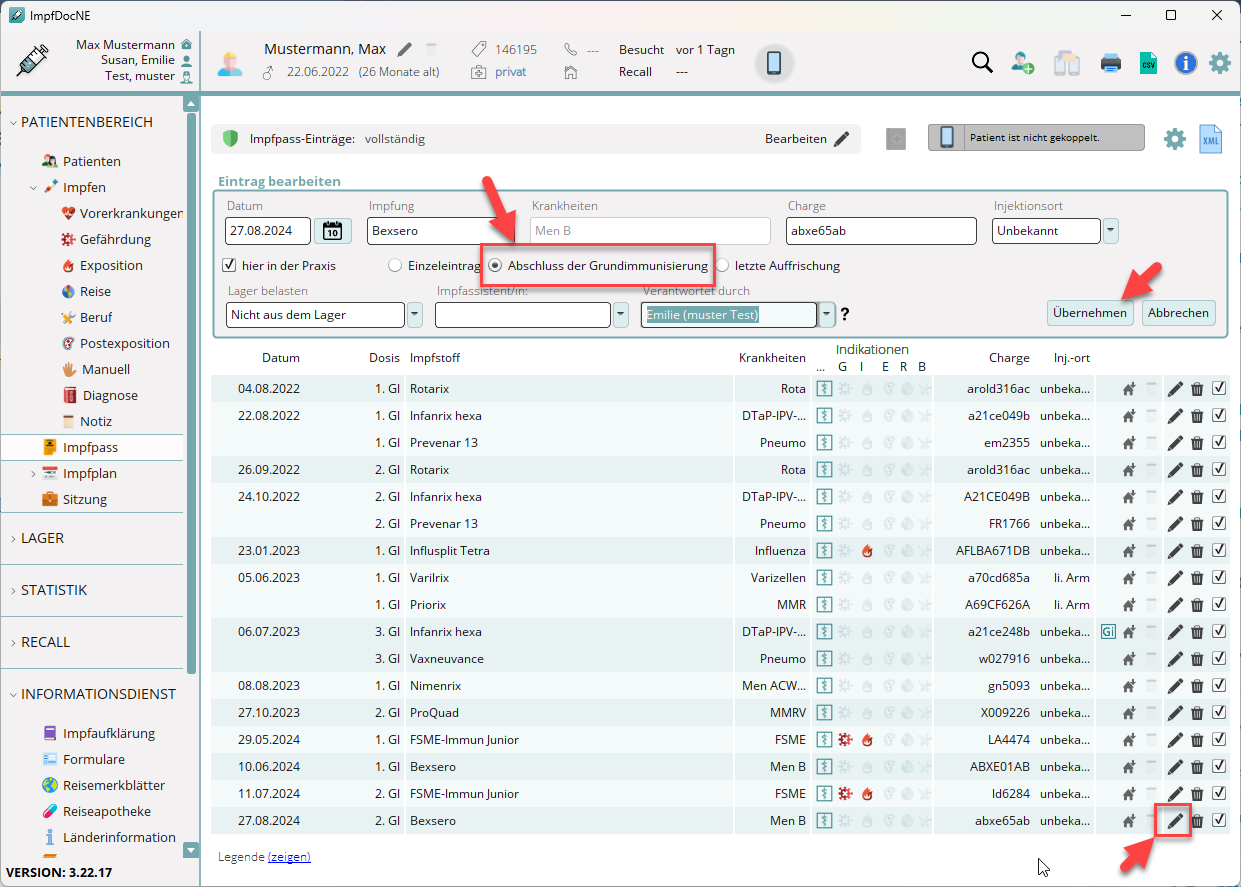Click the Legende 'zeigen' link
The height and width of the screenshot is (887, 1241).
tap(289, 857)
